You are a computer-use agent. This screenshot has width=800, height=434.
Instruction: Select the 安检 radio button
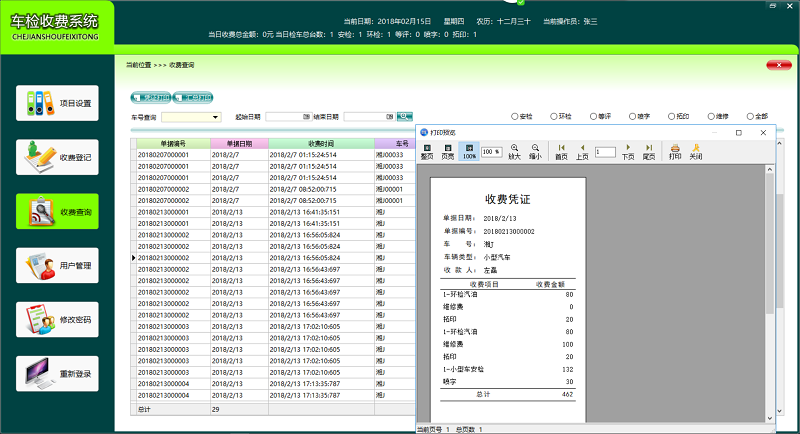click(x=515, y=117)
